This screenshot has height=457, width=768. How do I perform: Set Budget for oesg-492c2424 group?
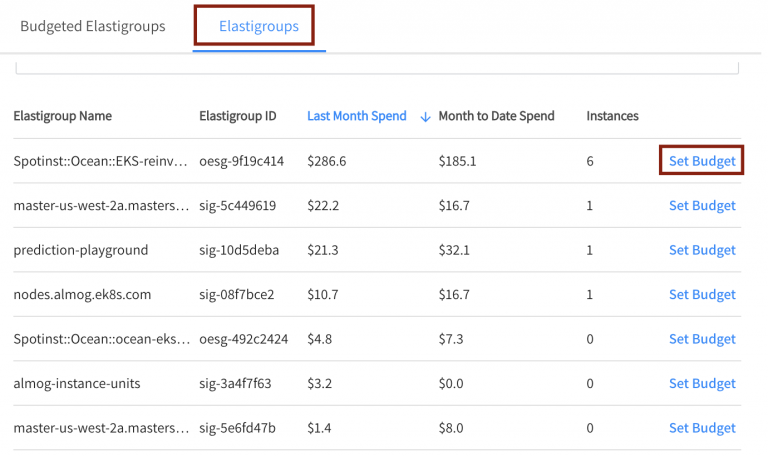point(701,339)
